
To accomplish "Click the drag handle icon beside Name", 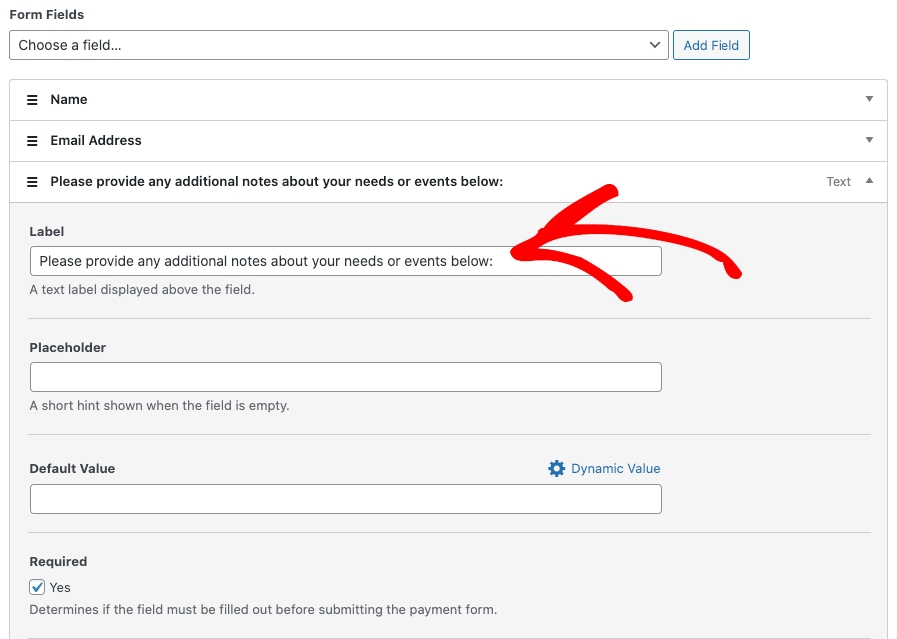I will [x=32, y=100].
